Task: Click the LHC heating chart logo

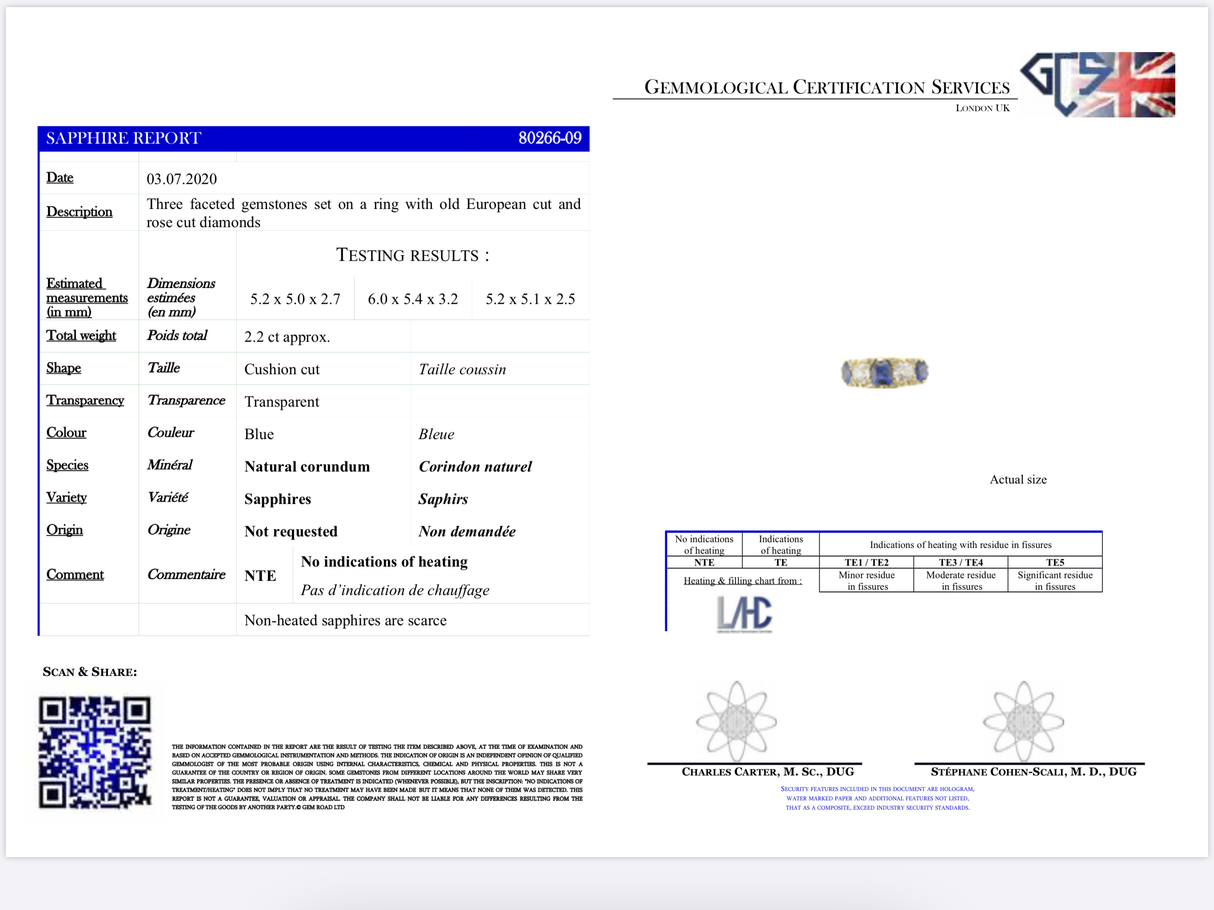Action: [x=744, y=613]
